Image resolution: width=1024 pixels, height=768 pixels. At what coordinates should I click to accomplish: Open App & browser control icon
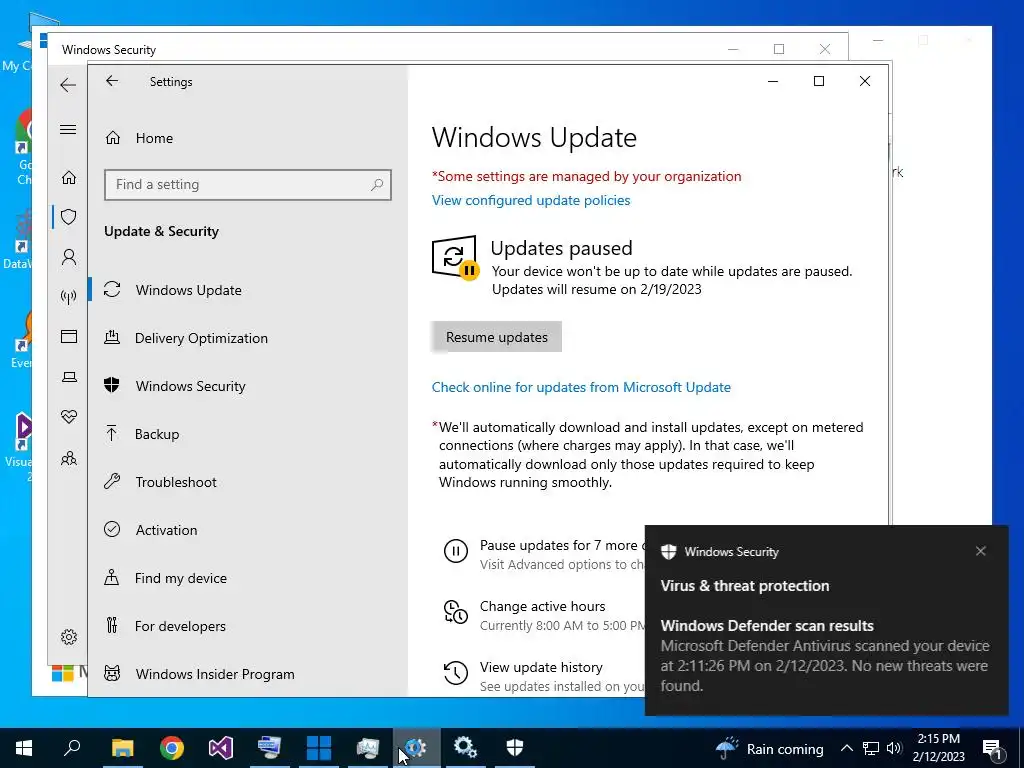69,336
